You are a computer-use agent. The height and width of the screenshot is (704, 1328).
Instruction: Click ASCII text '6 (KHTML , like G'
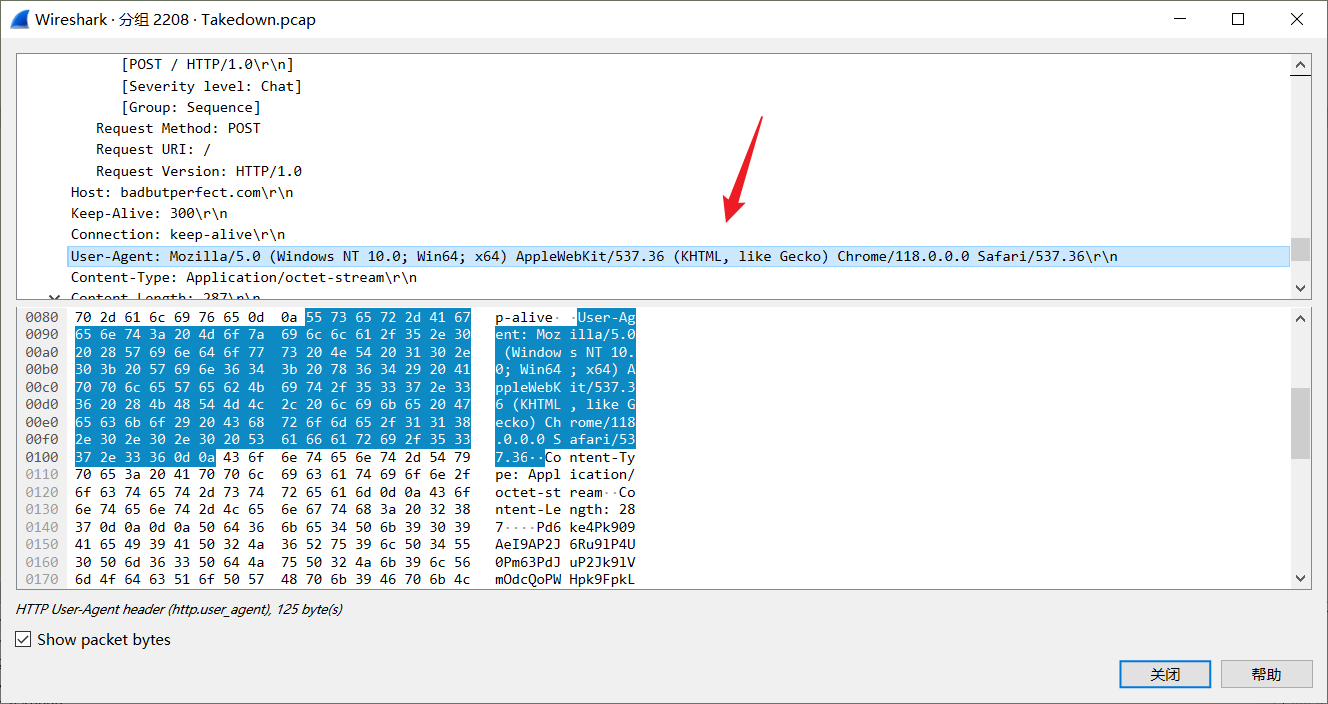pos(565,404)
